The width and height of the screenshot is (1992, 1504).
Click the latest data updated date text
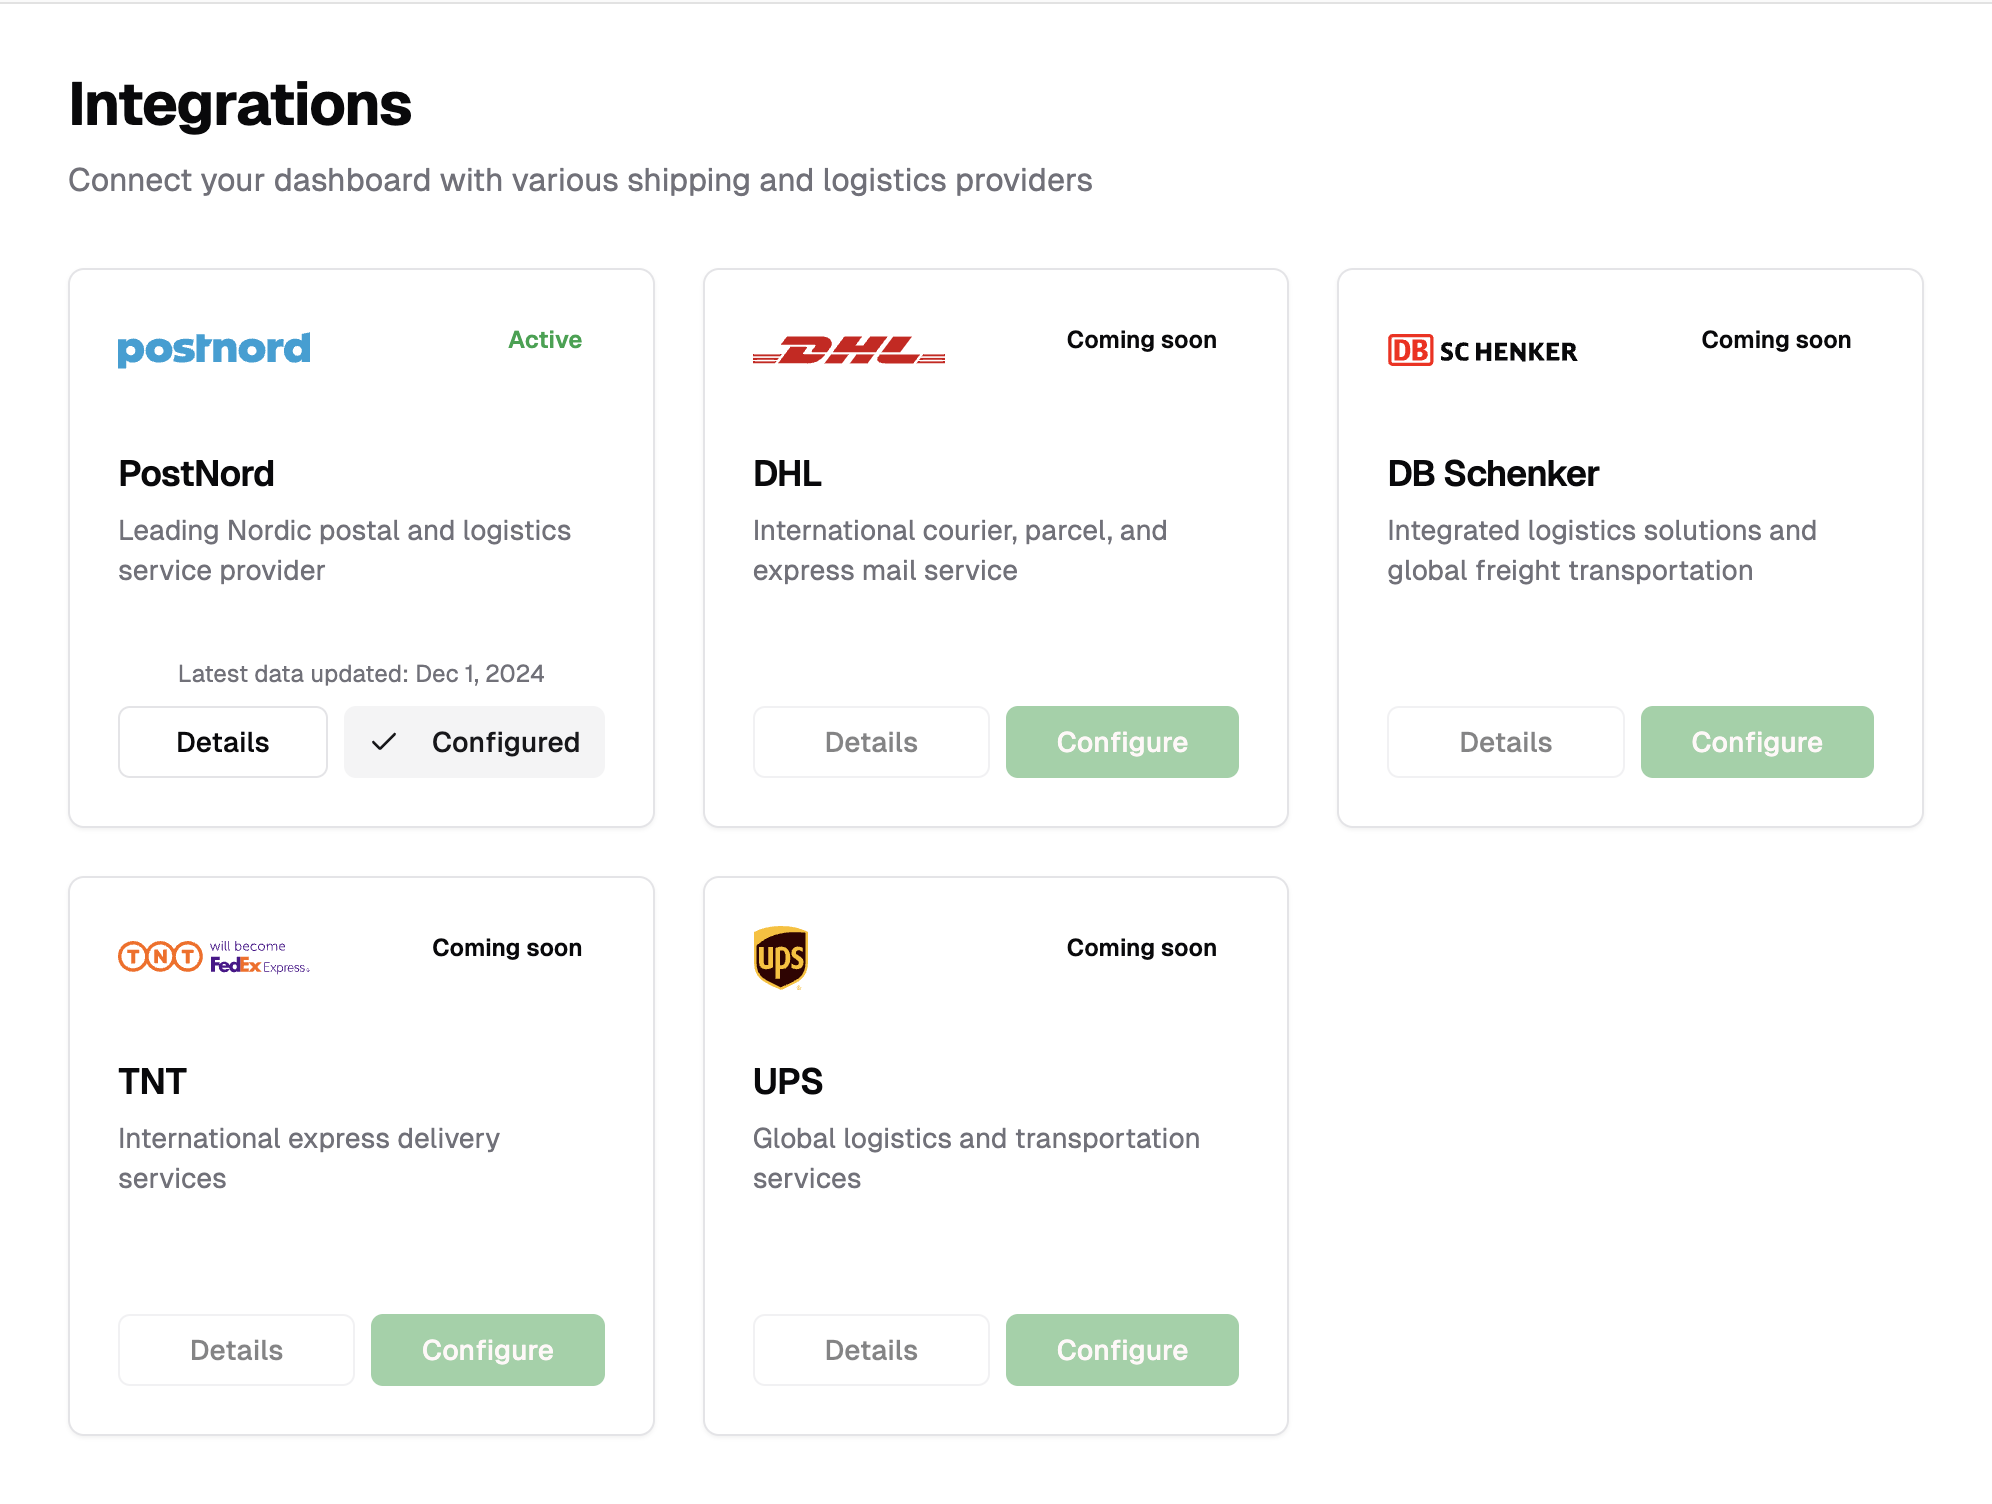pos(361,673)
